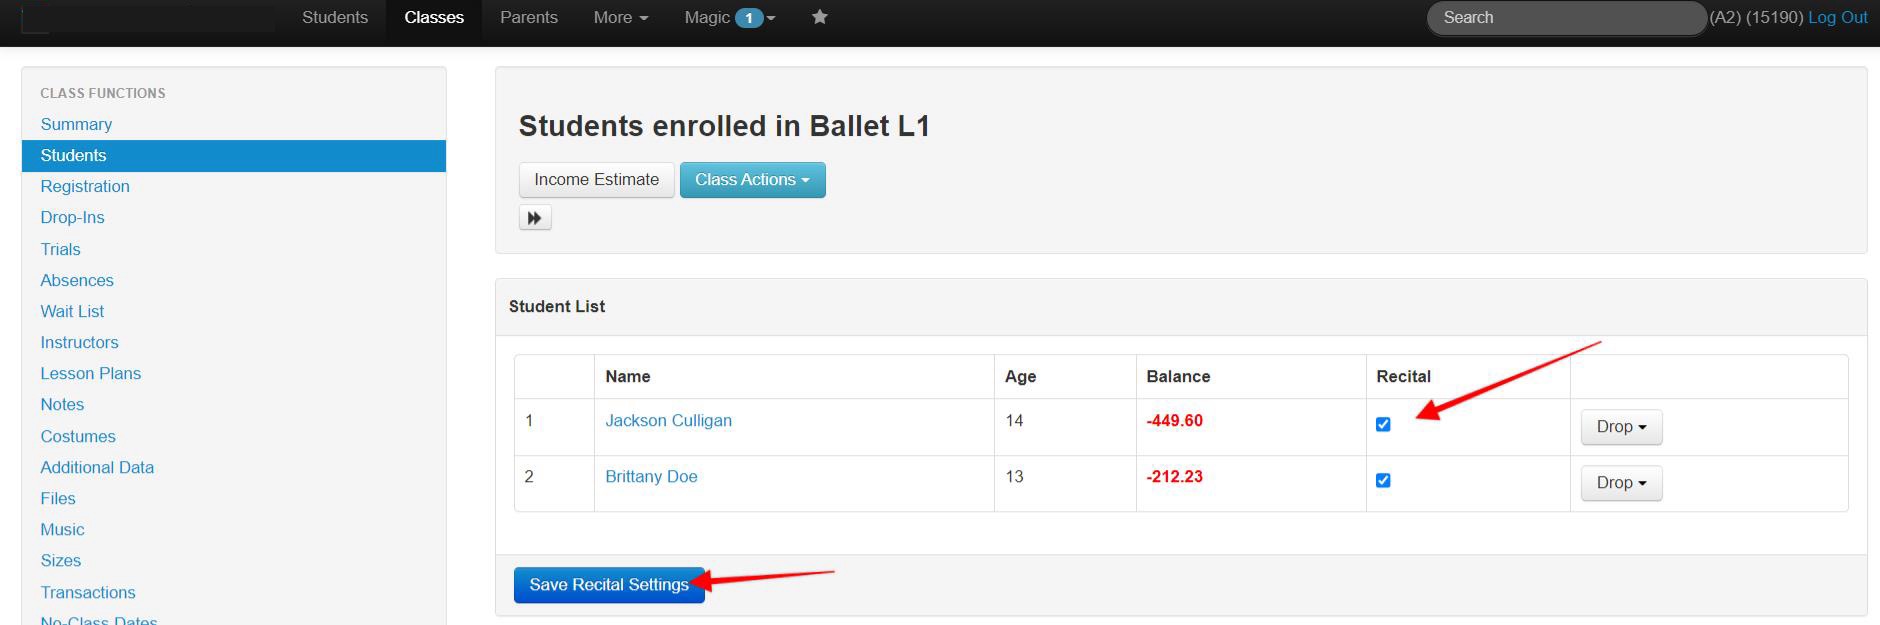
Task: Toggle Recital checkbox for Brittany Doe
Action: pos(1383,480)
